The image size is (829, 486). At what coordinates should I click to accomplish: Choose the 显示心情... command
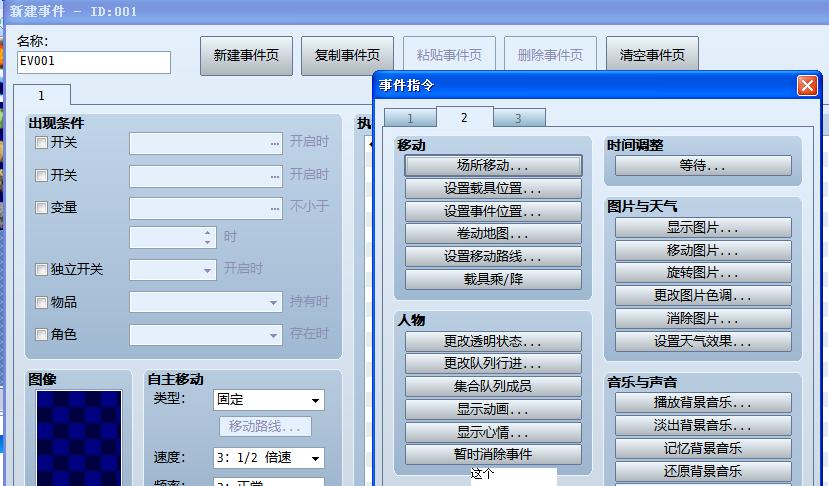[493, 432]
